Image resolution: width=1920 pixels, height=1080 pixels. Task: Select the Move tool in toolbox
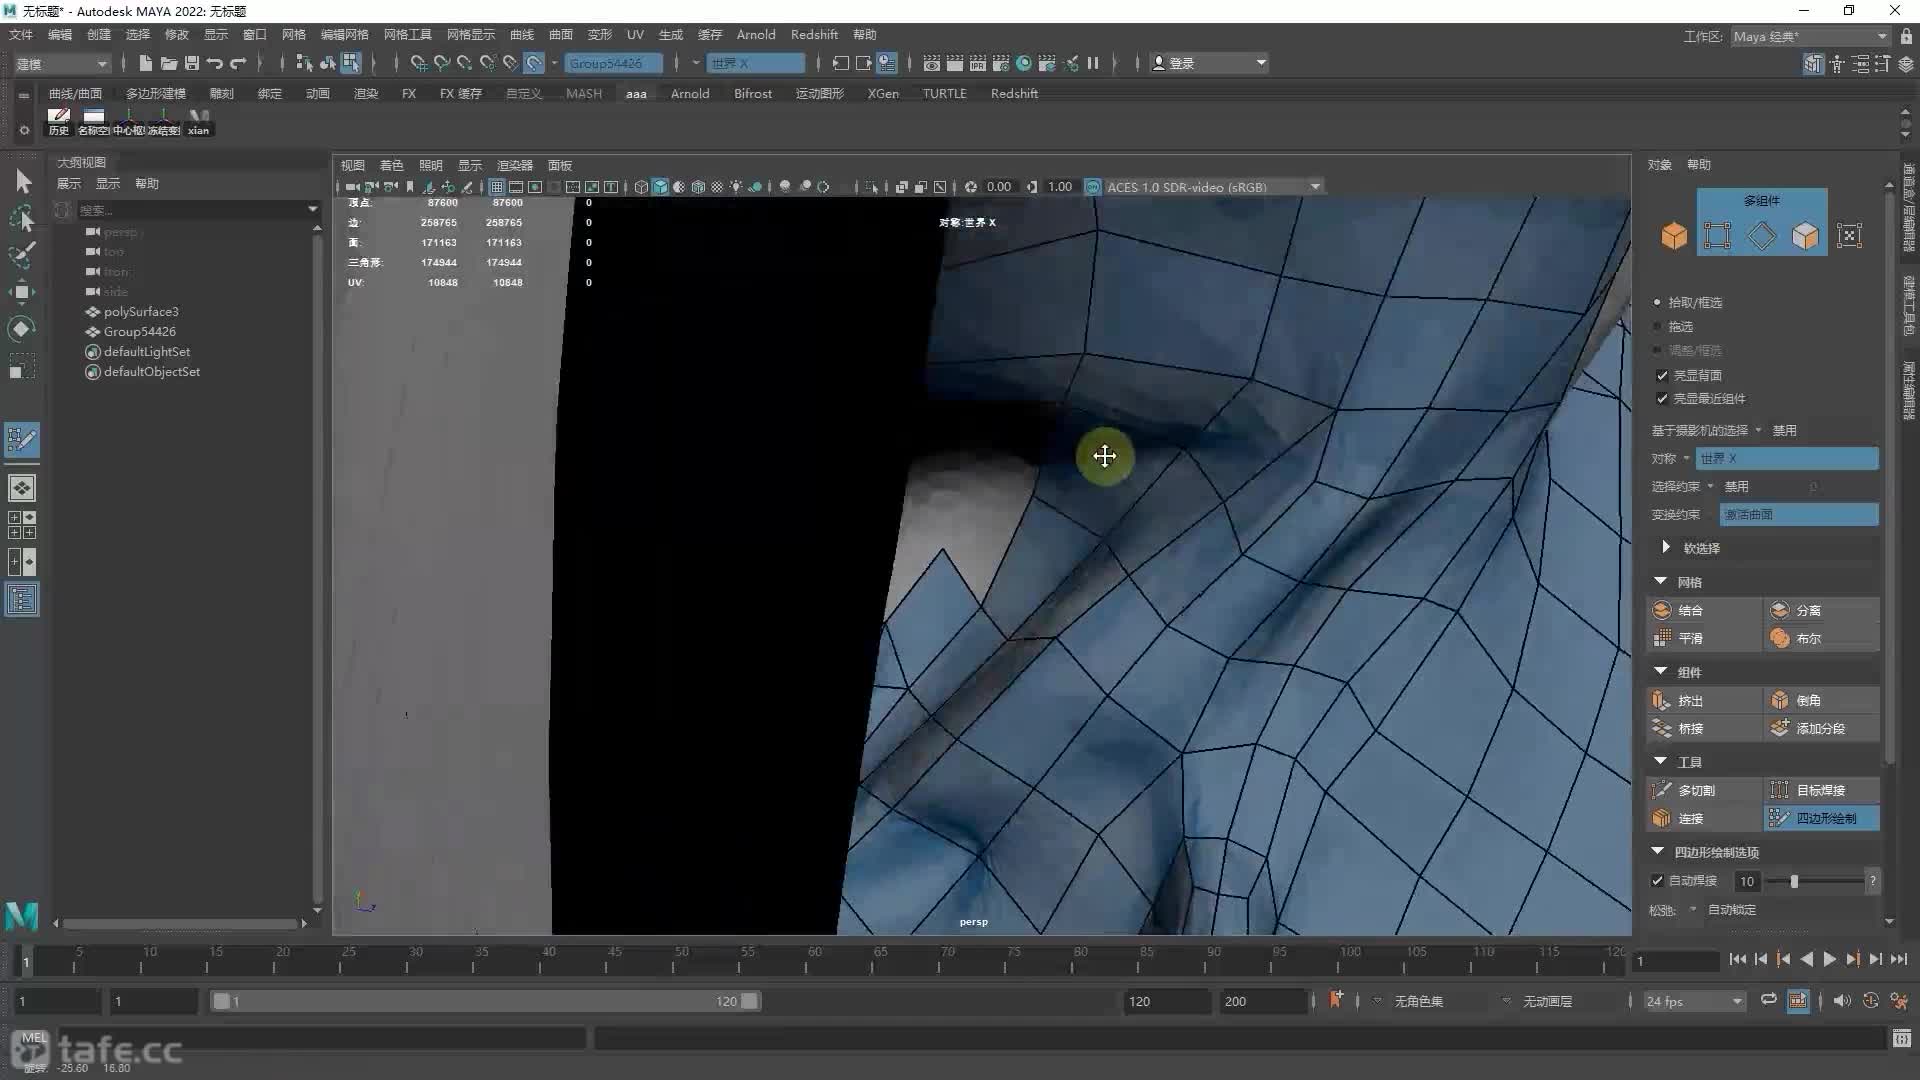click(22, 292)
